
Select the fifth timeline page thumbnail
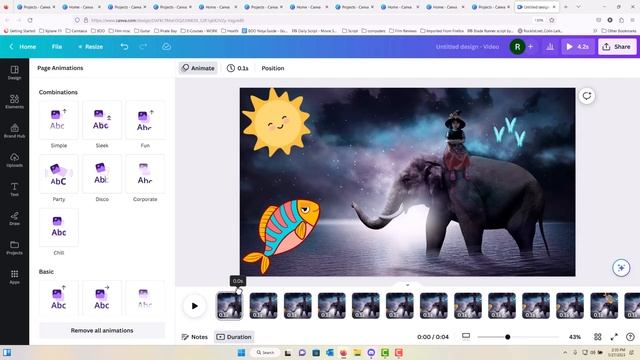(x=365, y=306)
